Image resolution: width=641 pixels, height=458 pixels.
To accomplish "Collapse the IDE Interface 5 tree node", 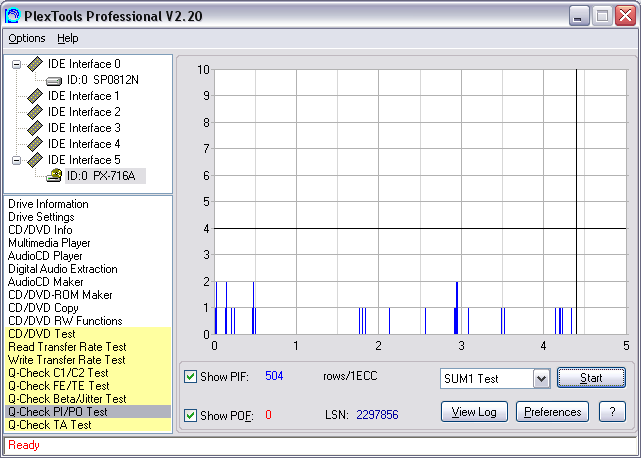I will pos(16,160).
